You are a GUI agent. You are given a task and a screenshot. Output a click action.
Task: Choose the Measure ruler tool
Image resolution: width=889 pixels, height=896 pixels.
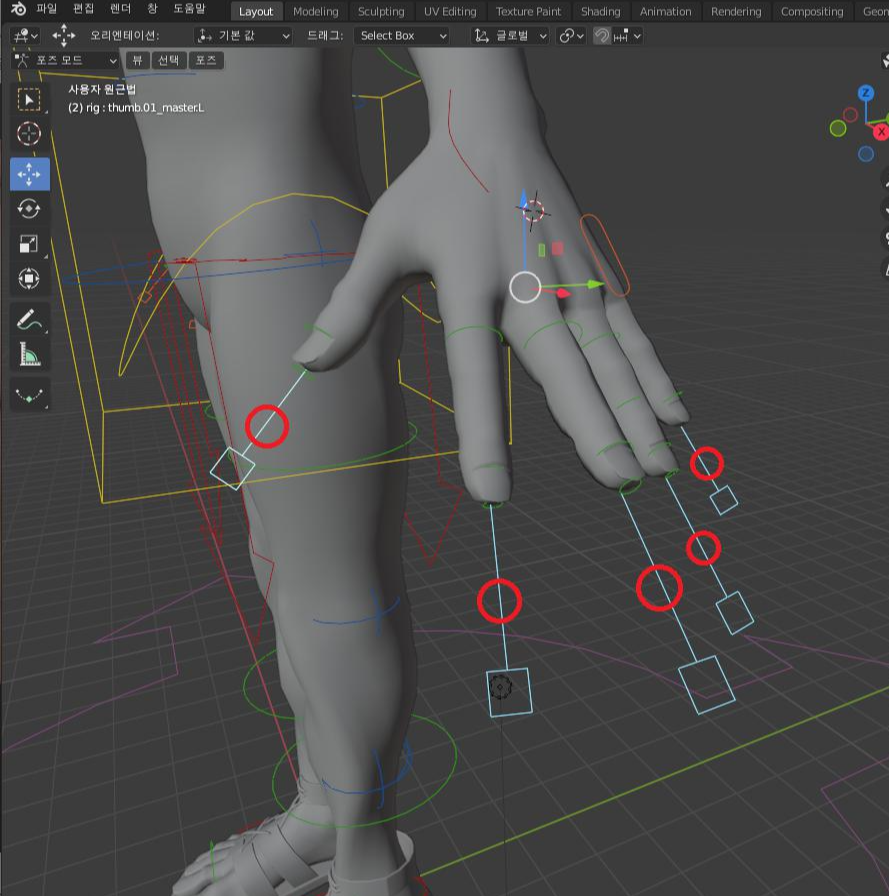(x=29, y=354)
